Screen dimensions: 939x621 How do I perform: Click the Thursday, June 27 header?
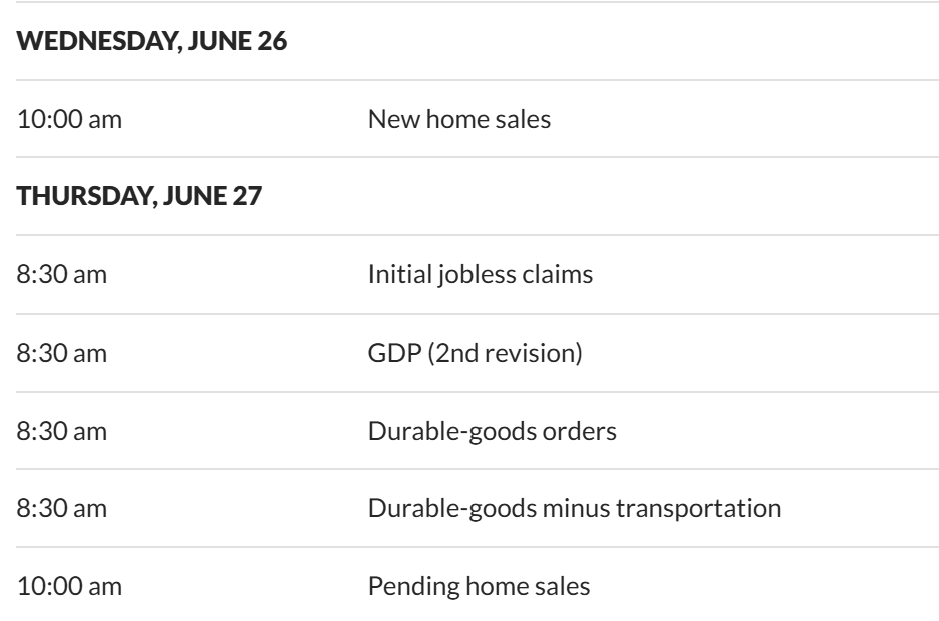(140, 197)
